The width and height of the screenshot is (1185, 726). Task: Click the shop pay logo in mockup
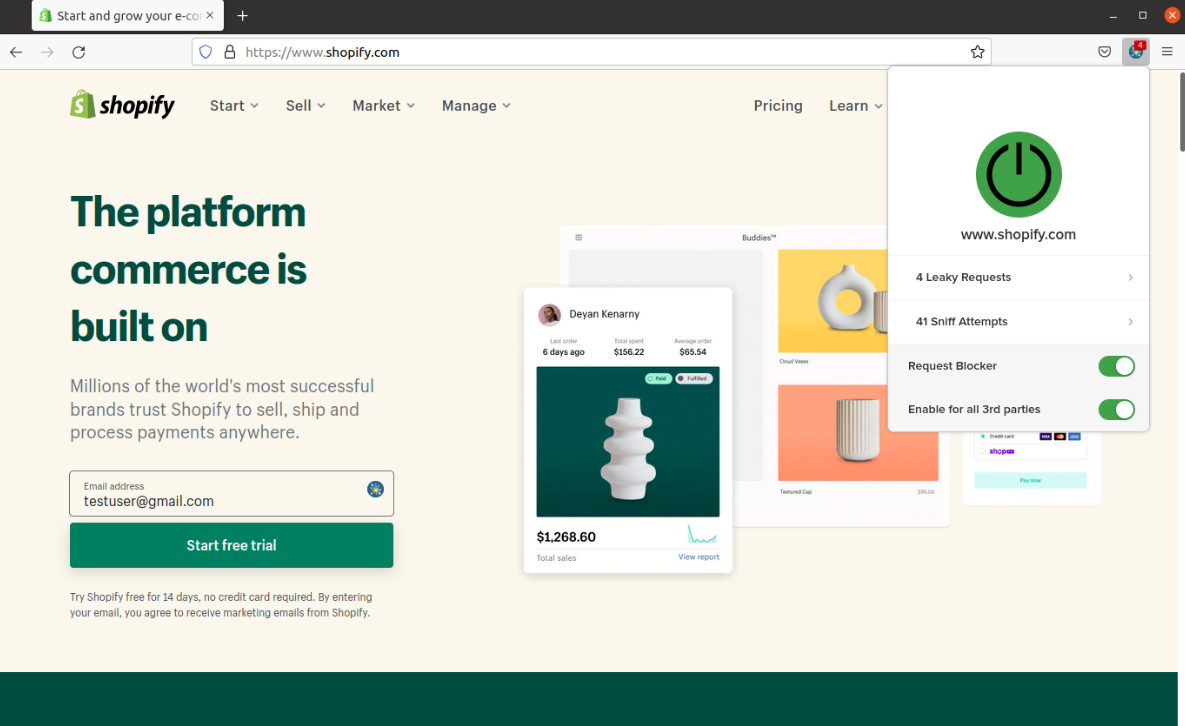pyautogui.click(x=1001, y=451)
